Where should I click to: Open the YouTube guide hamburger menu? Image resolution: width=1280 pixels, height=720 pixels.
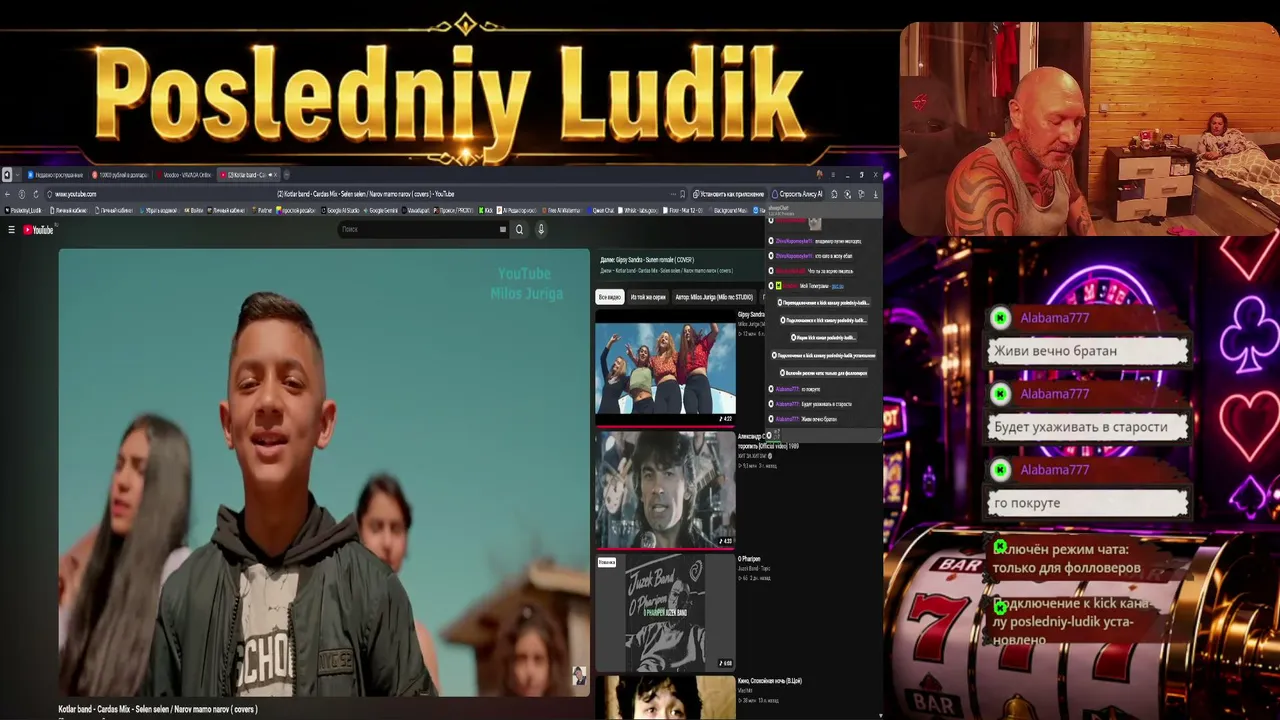tap(11, 230)
